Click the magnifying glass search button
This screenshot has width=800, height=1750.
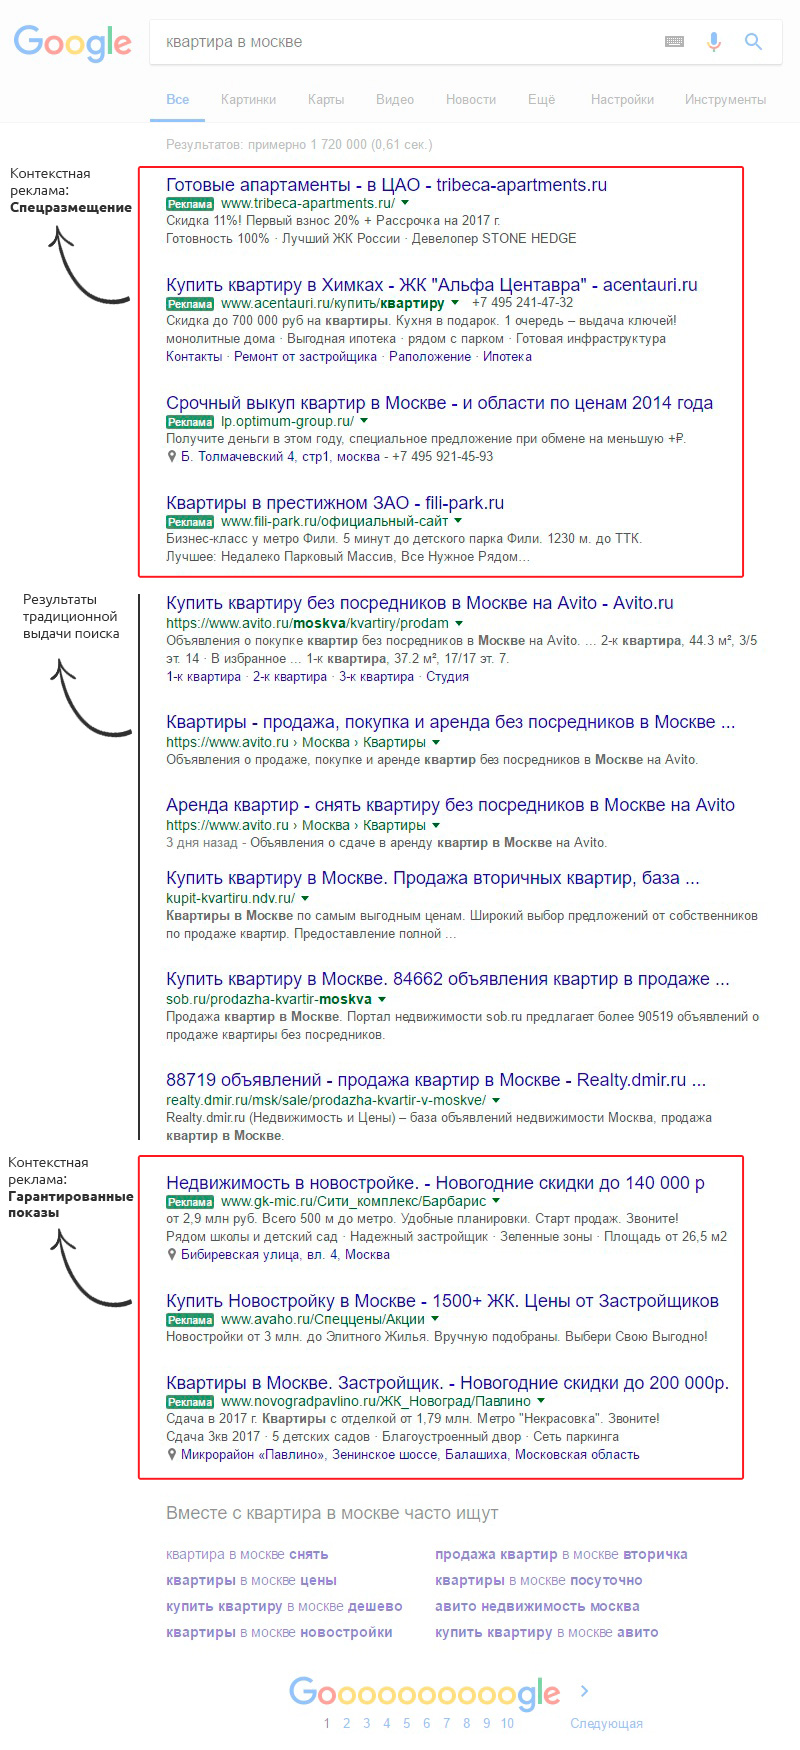point(753,42)
